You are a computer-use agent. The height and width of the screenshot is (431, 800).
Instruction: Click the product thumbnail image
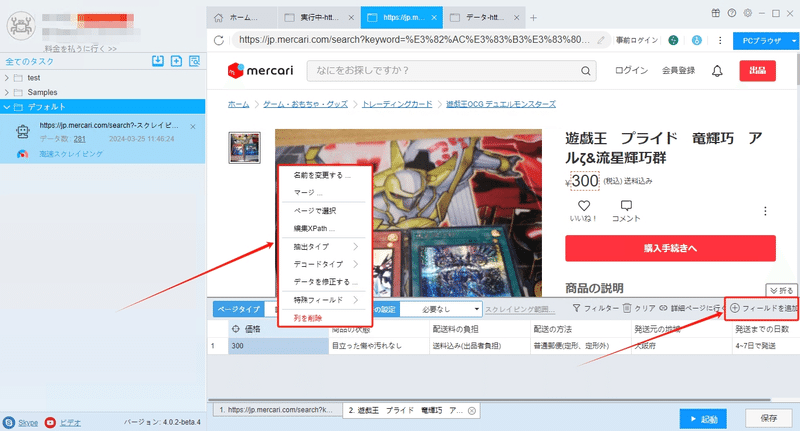[244, 147]
